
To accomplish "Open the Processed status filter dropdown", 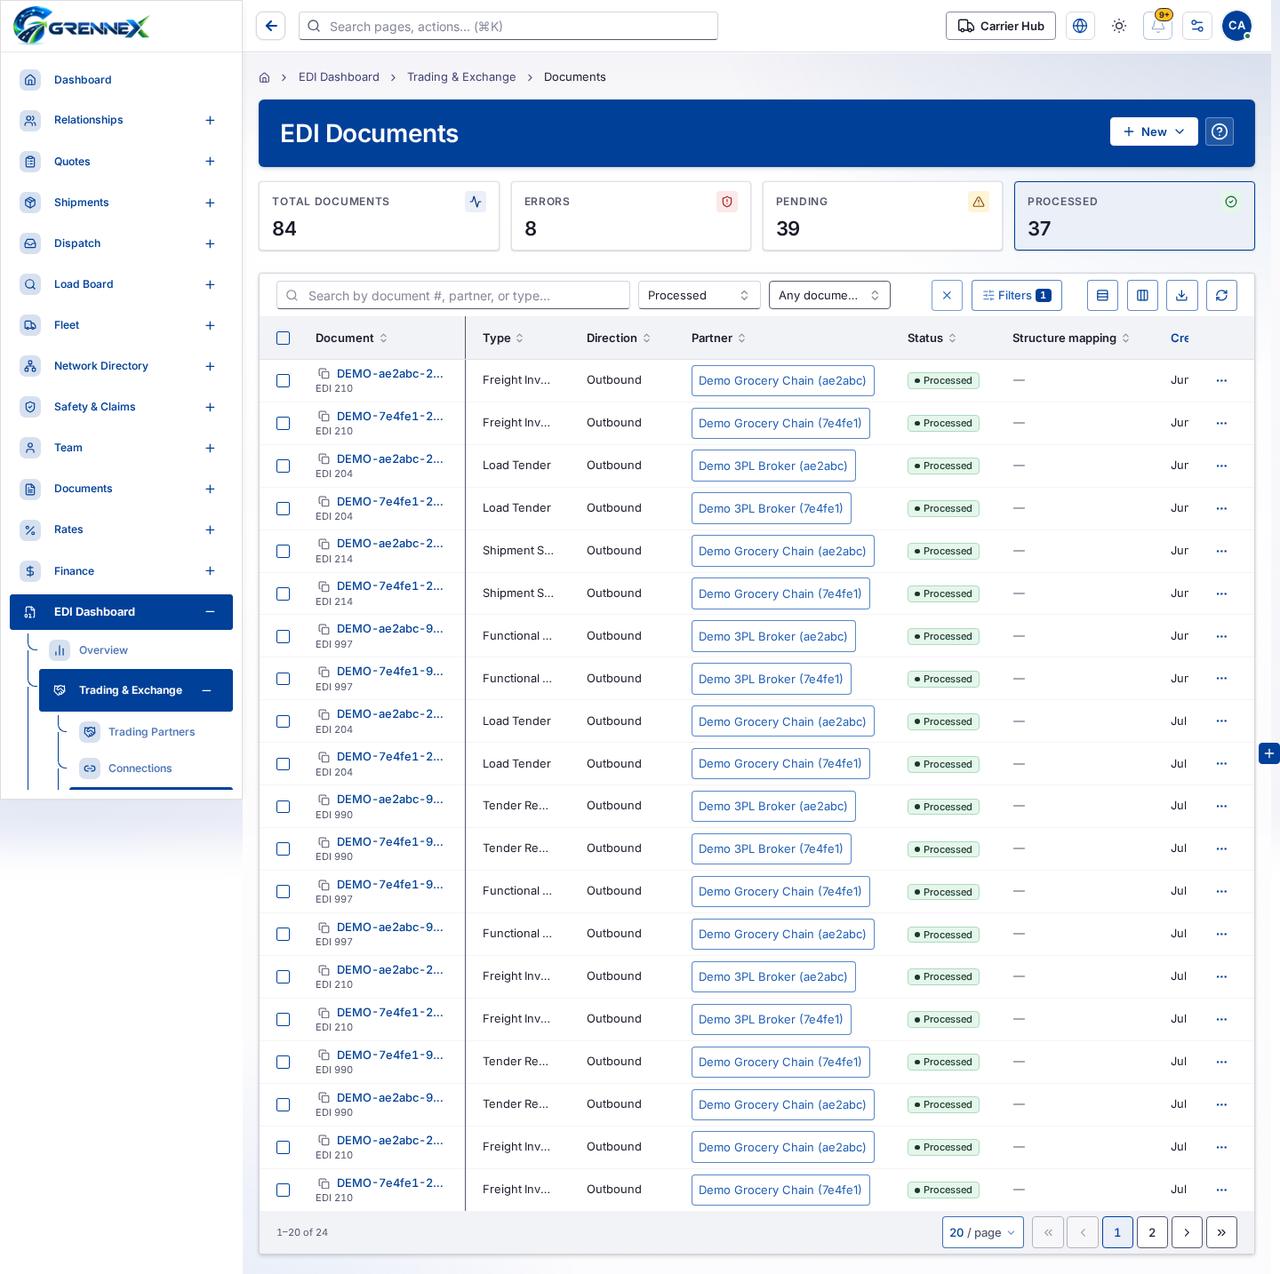I will (699, 295).
